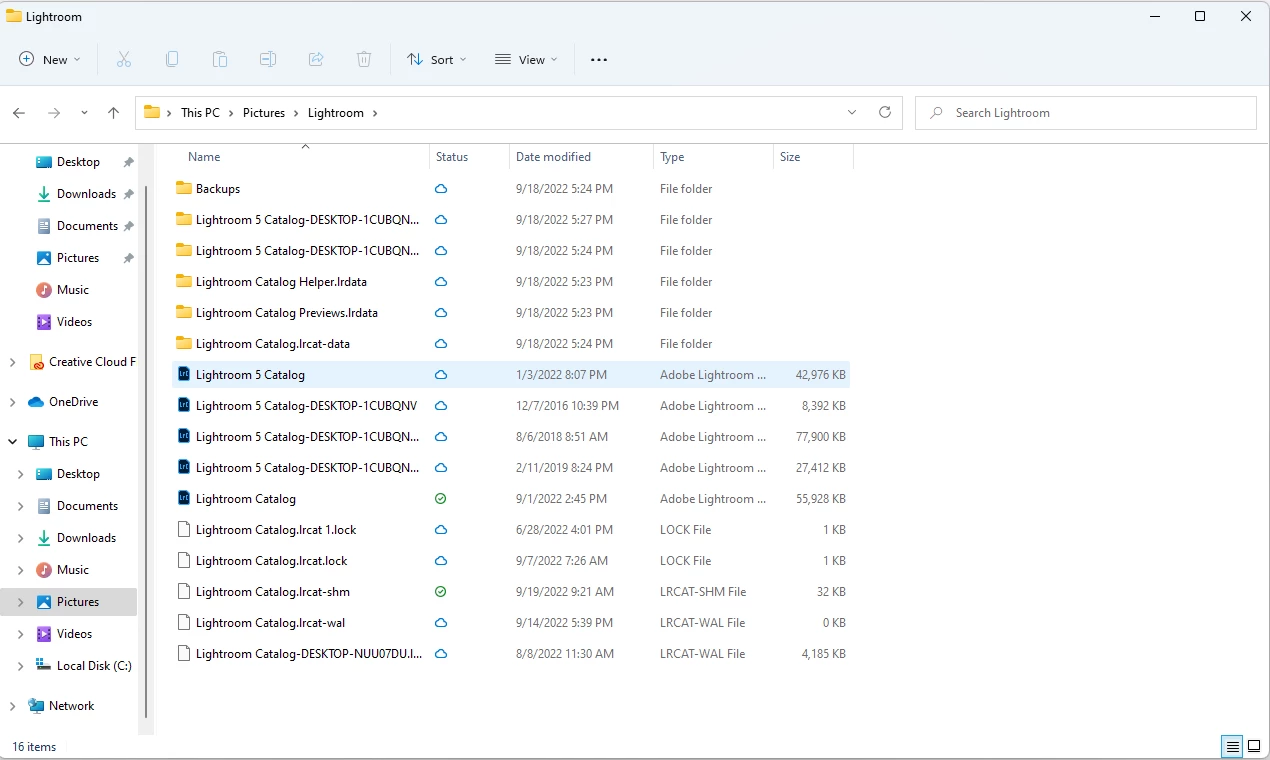This screenshot has height=760, width=1270.
Task: Go back with the left arrow
Action: [x=19, y=113]
